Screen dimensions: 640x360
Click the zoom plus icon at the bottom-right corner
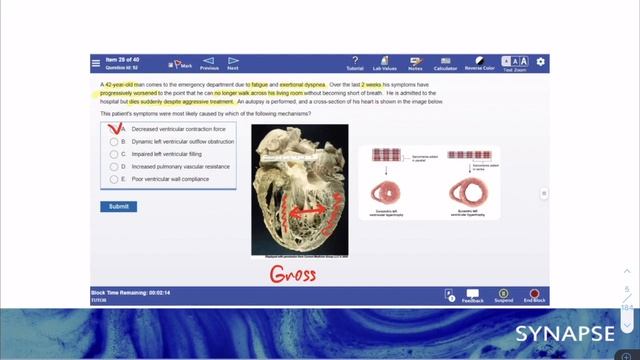point(627,356)
